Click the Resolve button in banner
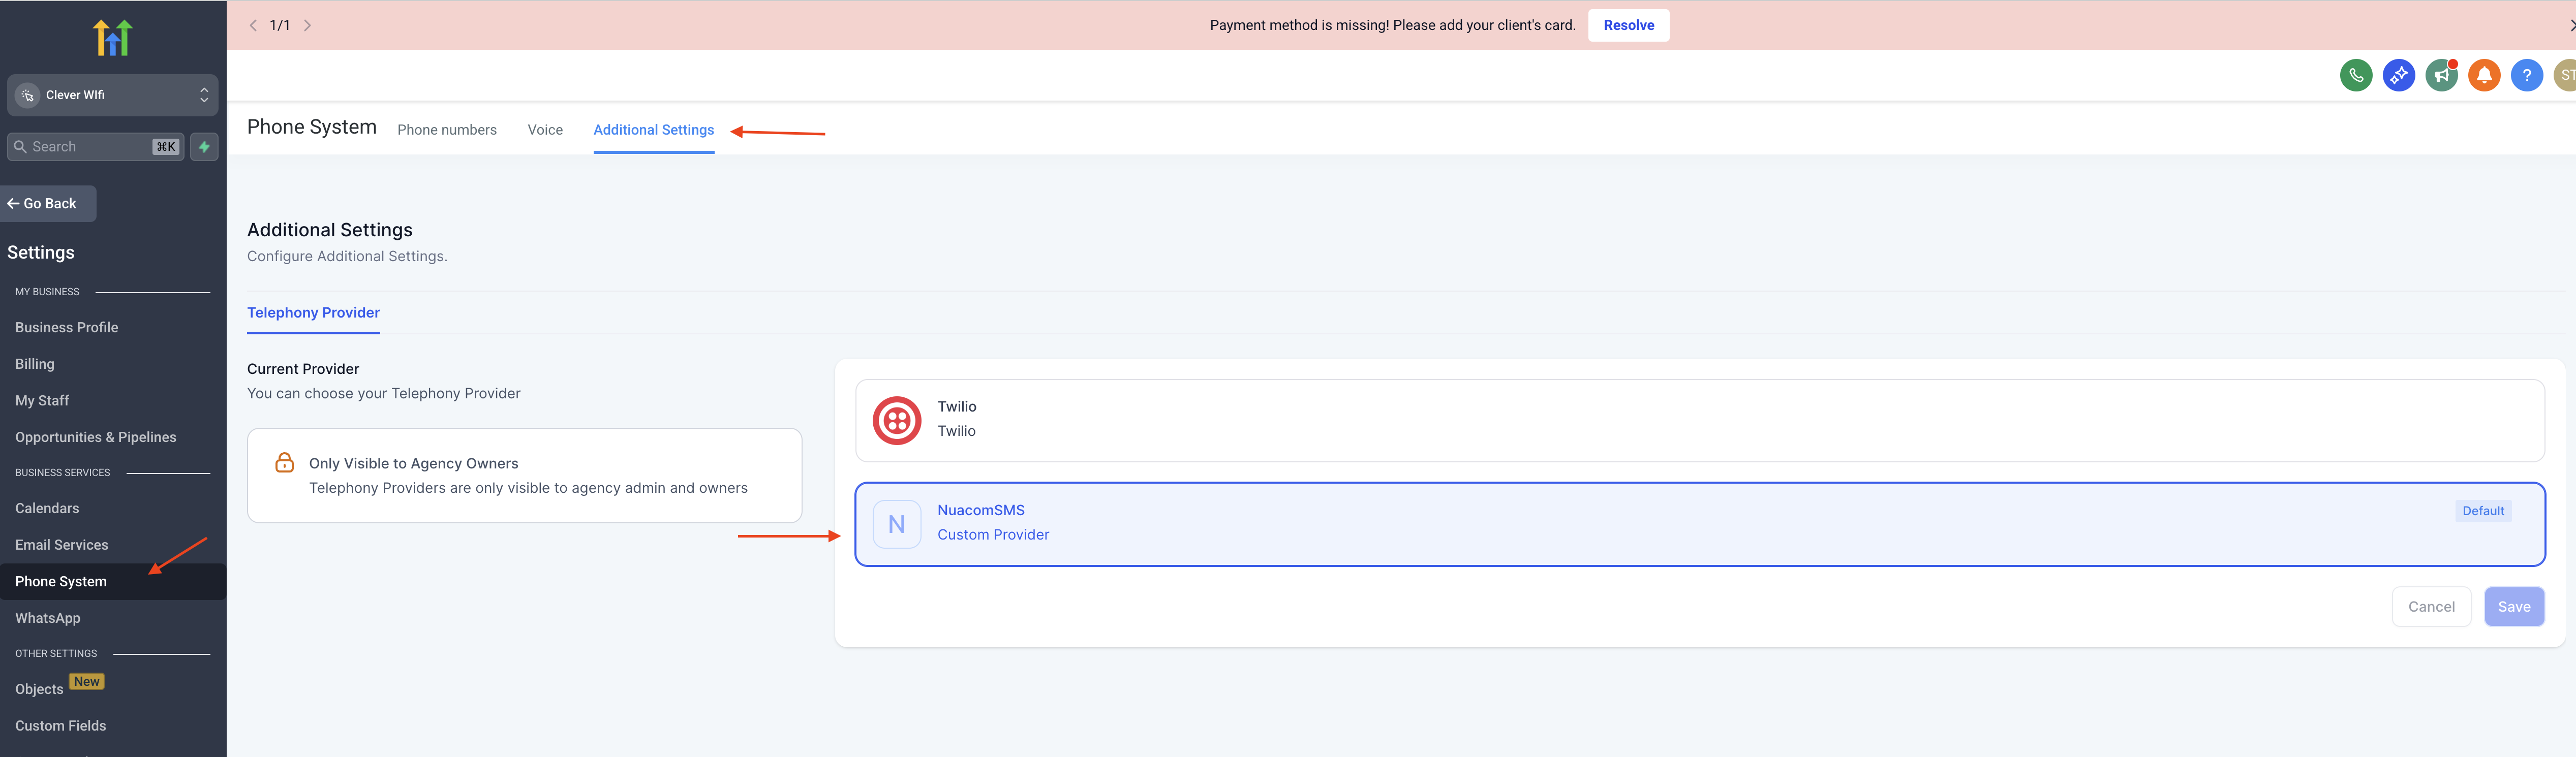Screen dimensions: 2576x757 1628,25
